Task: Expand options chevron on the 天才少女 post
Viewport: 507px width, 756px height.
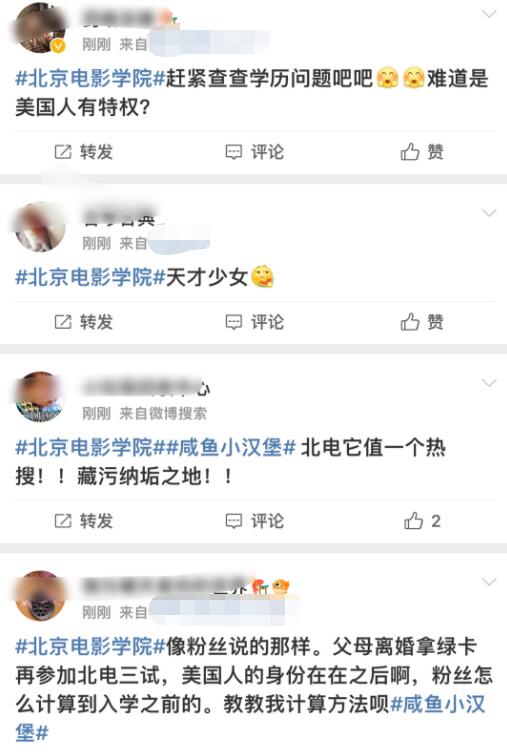Action: [489, 213]
